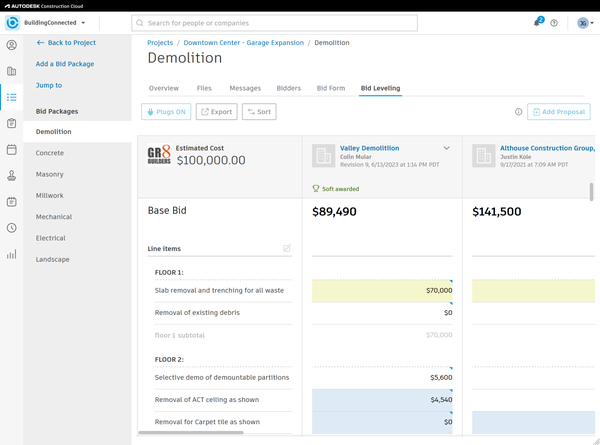Viewport: 600px width, 445px height.
Task: Open the stamp icon in the left sidebar
Action: pyautogui.click(x=11, y=175)
